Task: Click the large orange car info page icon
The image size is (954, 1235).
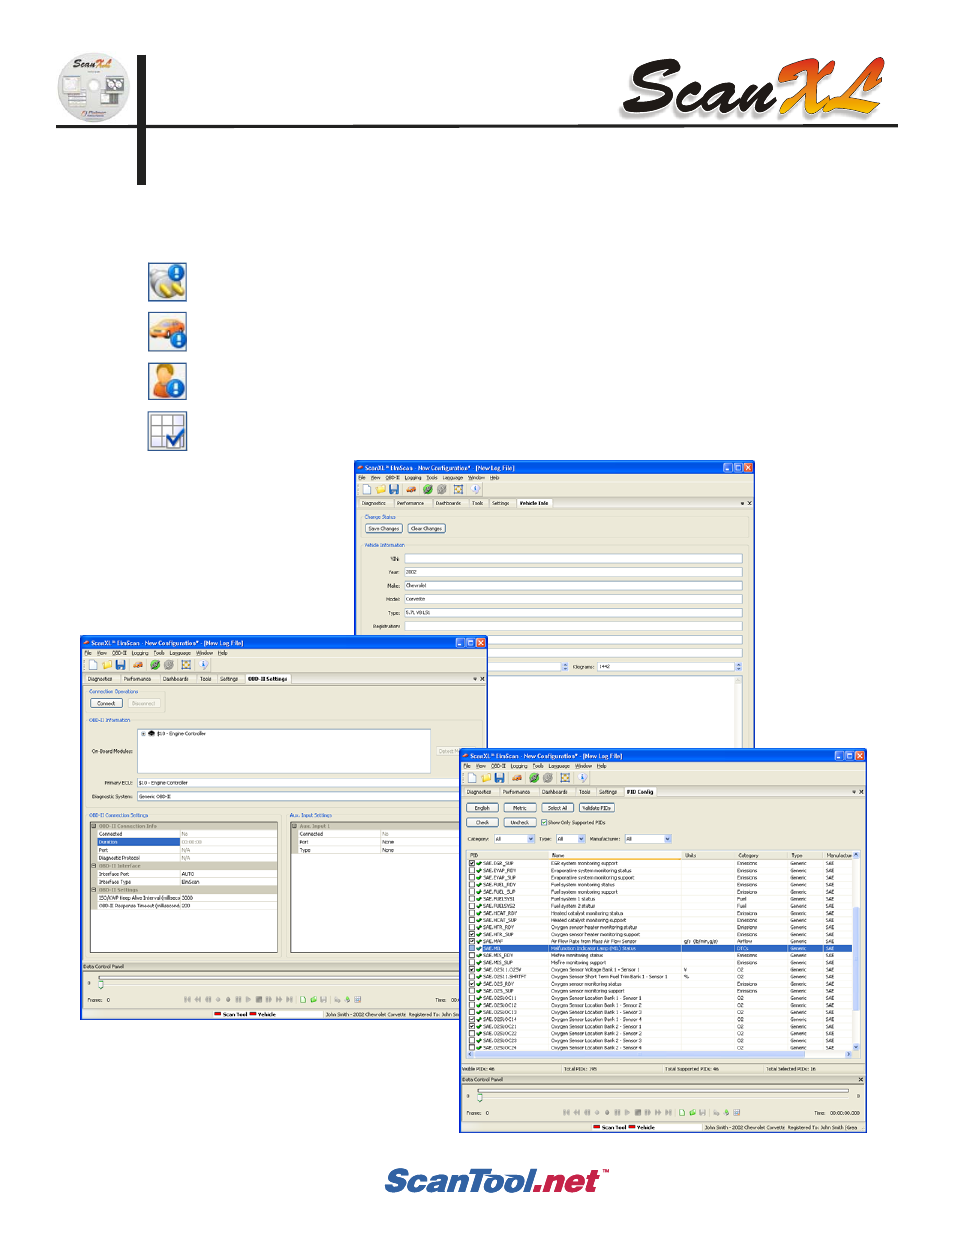Action: tap(167, 332)
